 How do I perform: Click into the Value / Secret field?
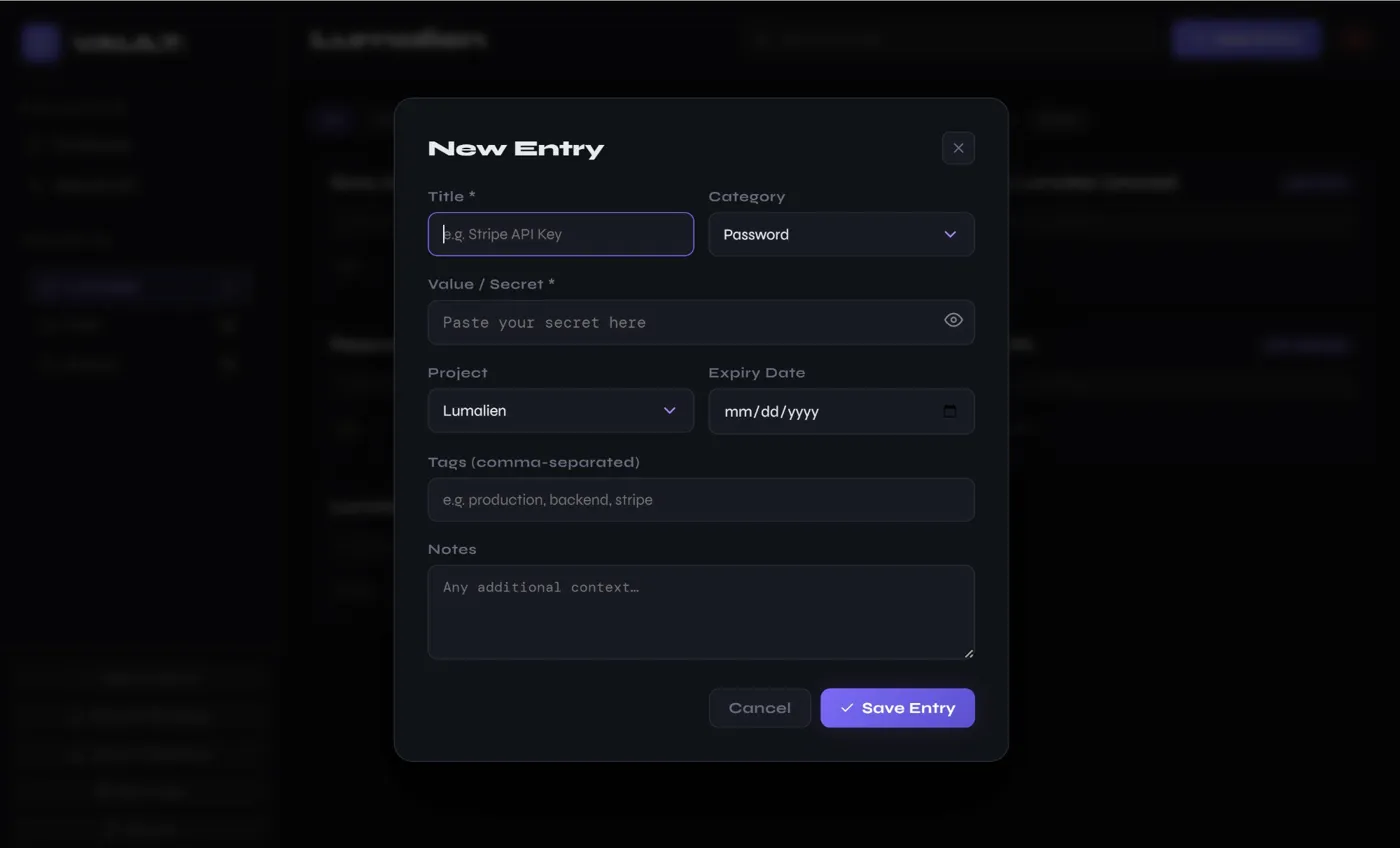pyautogui.click(x=680, y=322)
